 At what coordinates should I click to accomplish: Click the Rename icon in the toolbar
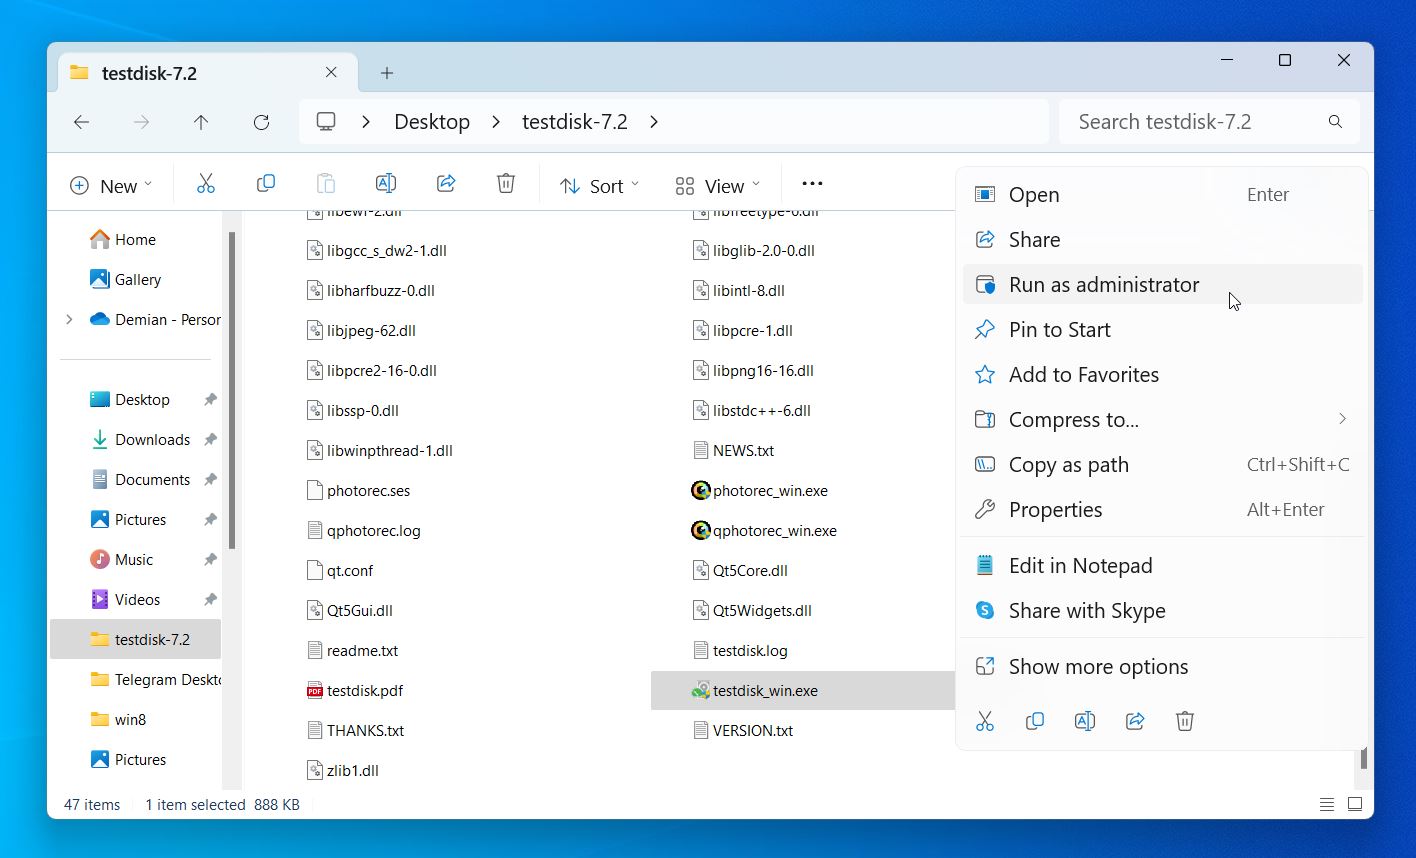pos(385,184)
